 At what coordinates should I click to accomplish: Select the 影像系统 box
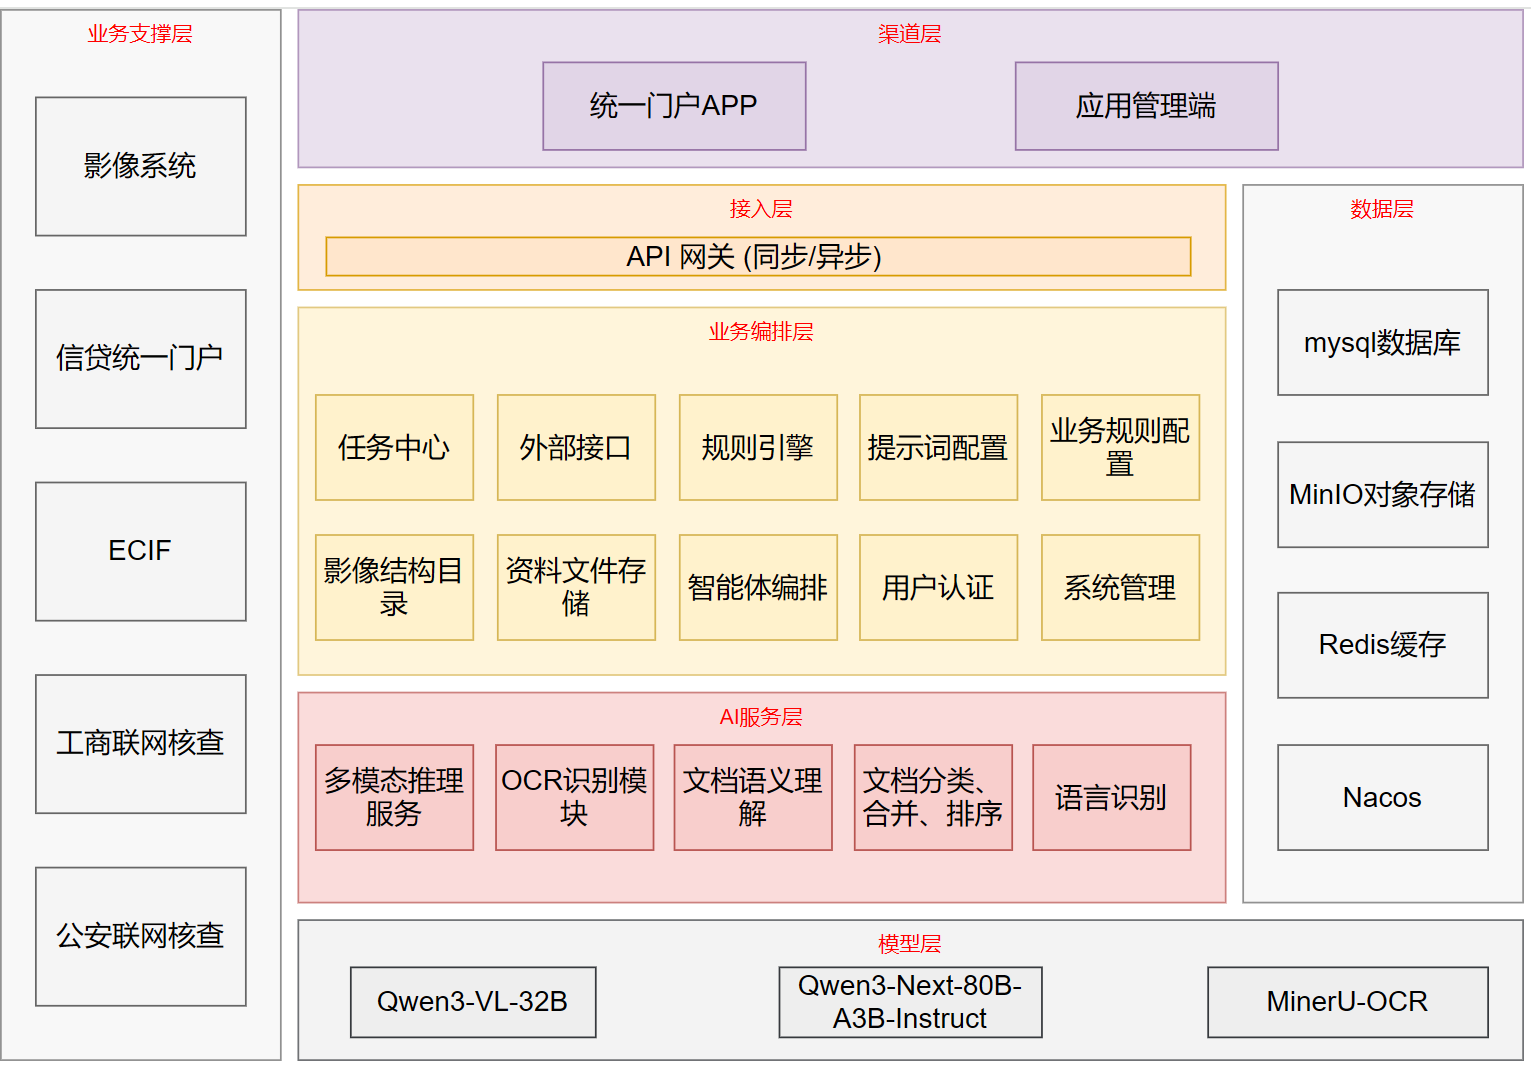[x=141, y=166]
